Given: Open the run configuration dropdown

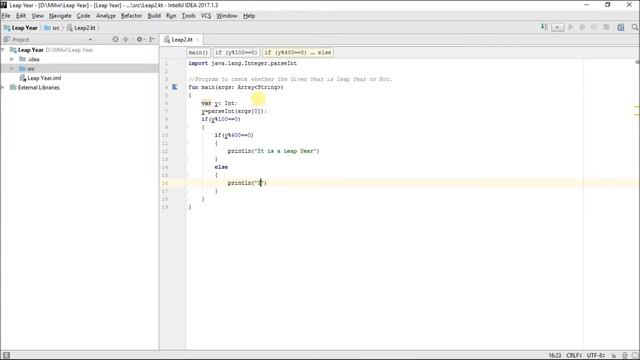Looking at the screenshot, I should point(558,27).
